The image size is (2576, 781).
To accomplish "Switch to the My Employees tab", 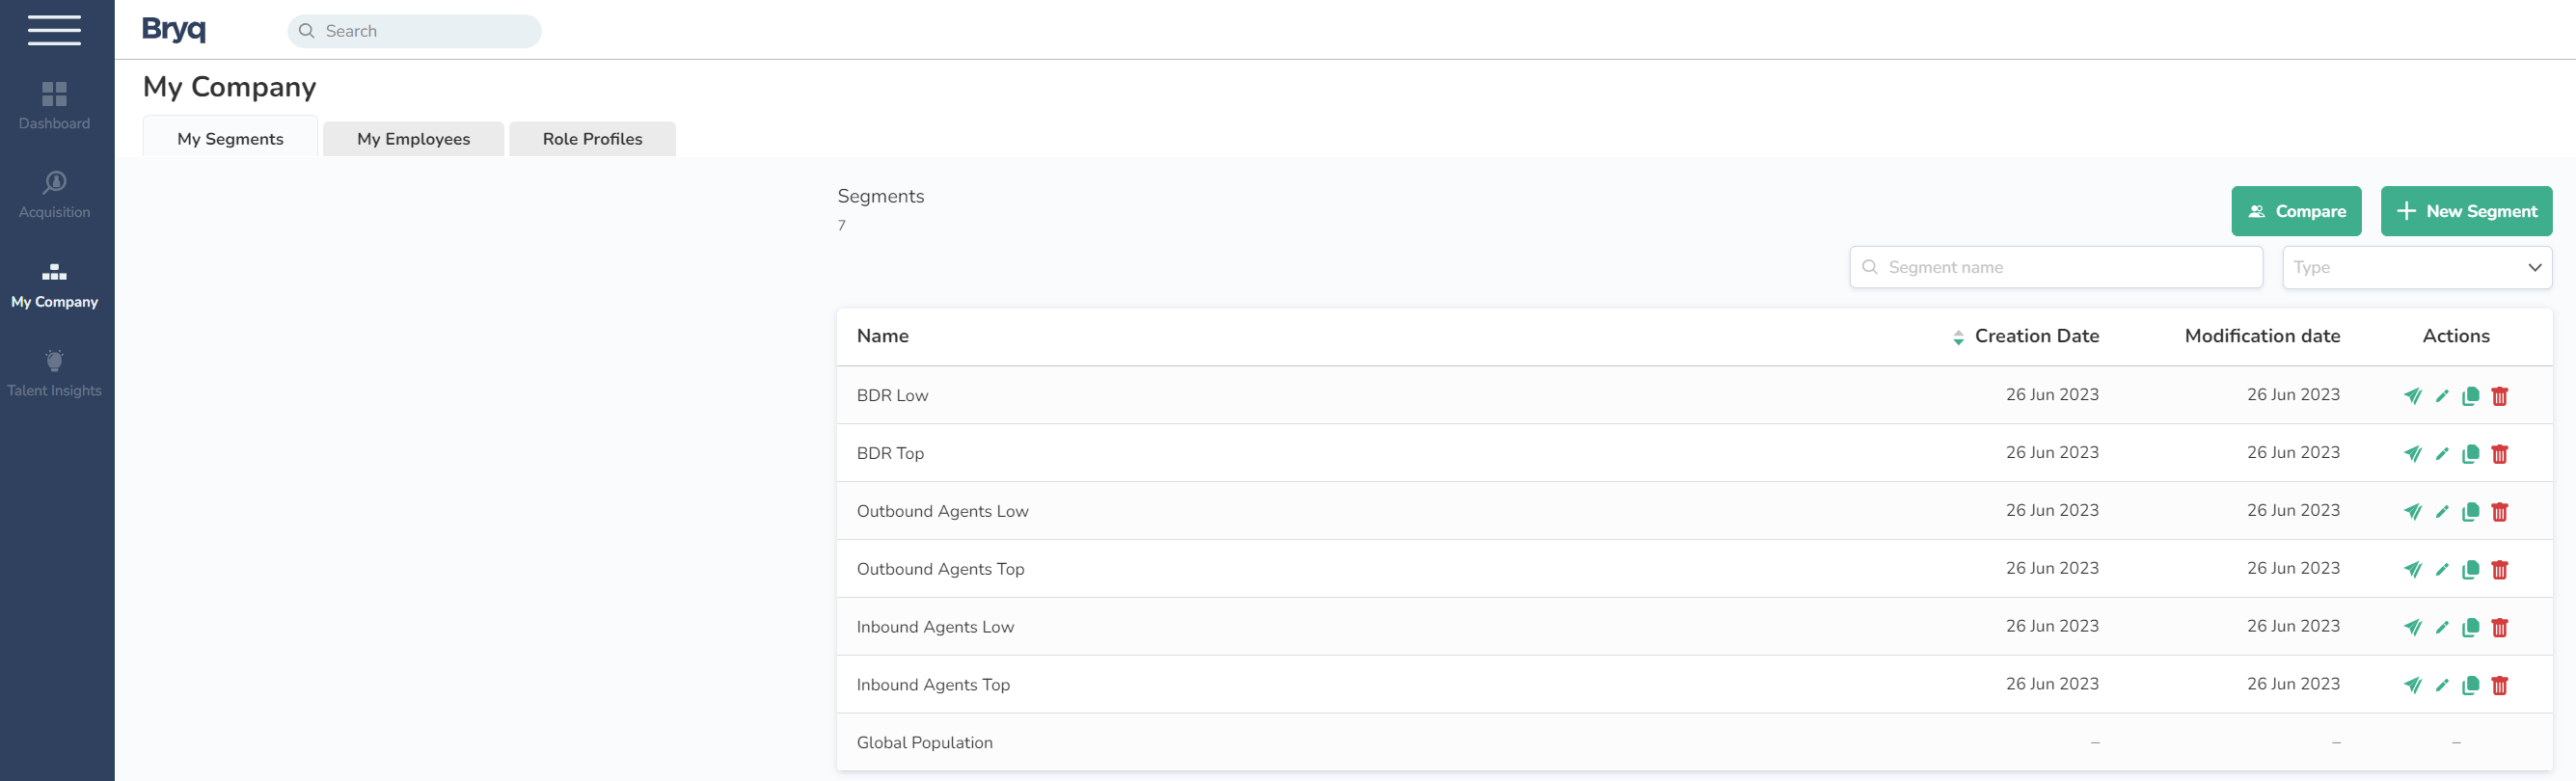I will tap(413, 139).
